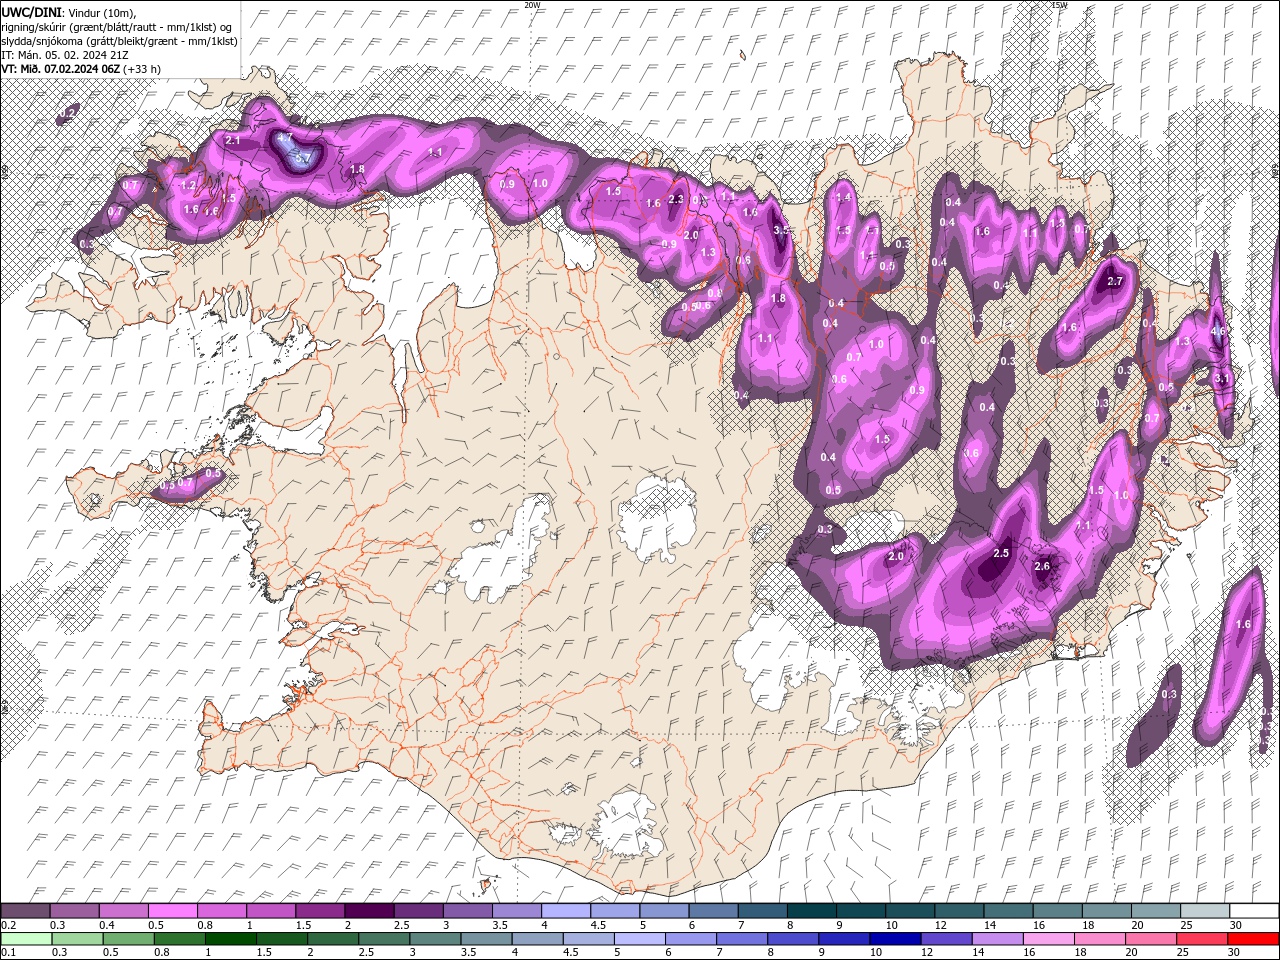Click the 5.7 snowfall peak value

click(x=303, y=157)
